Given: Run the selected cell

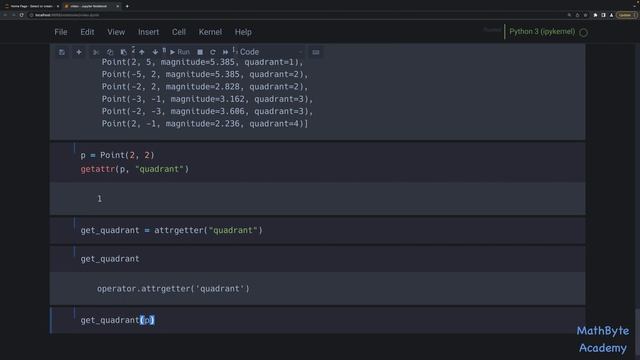Looking at the screenshot, I should 180,52.
